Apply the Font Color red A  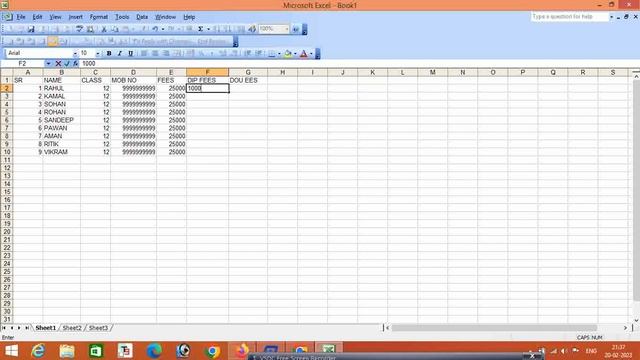point(304,53)
